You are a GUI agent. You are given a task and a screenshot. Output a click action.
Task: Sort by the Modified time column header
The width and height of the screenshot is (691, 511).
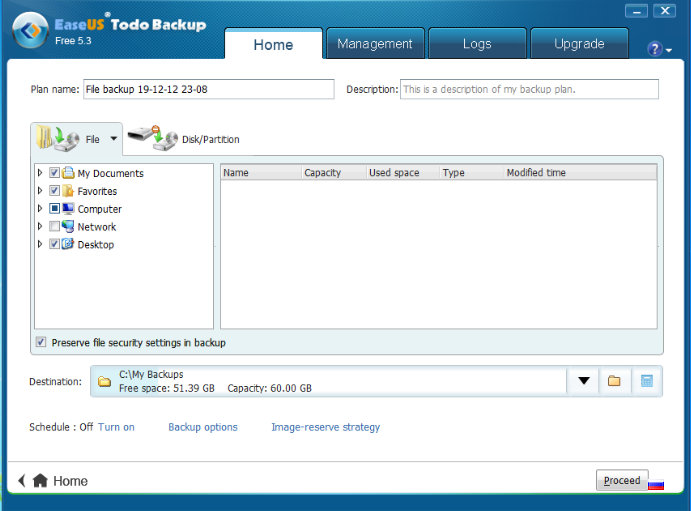pyautogui.click(x=580, y=172)
